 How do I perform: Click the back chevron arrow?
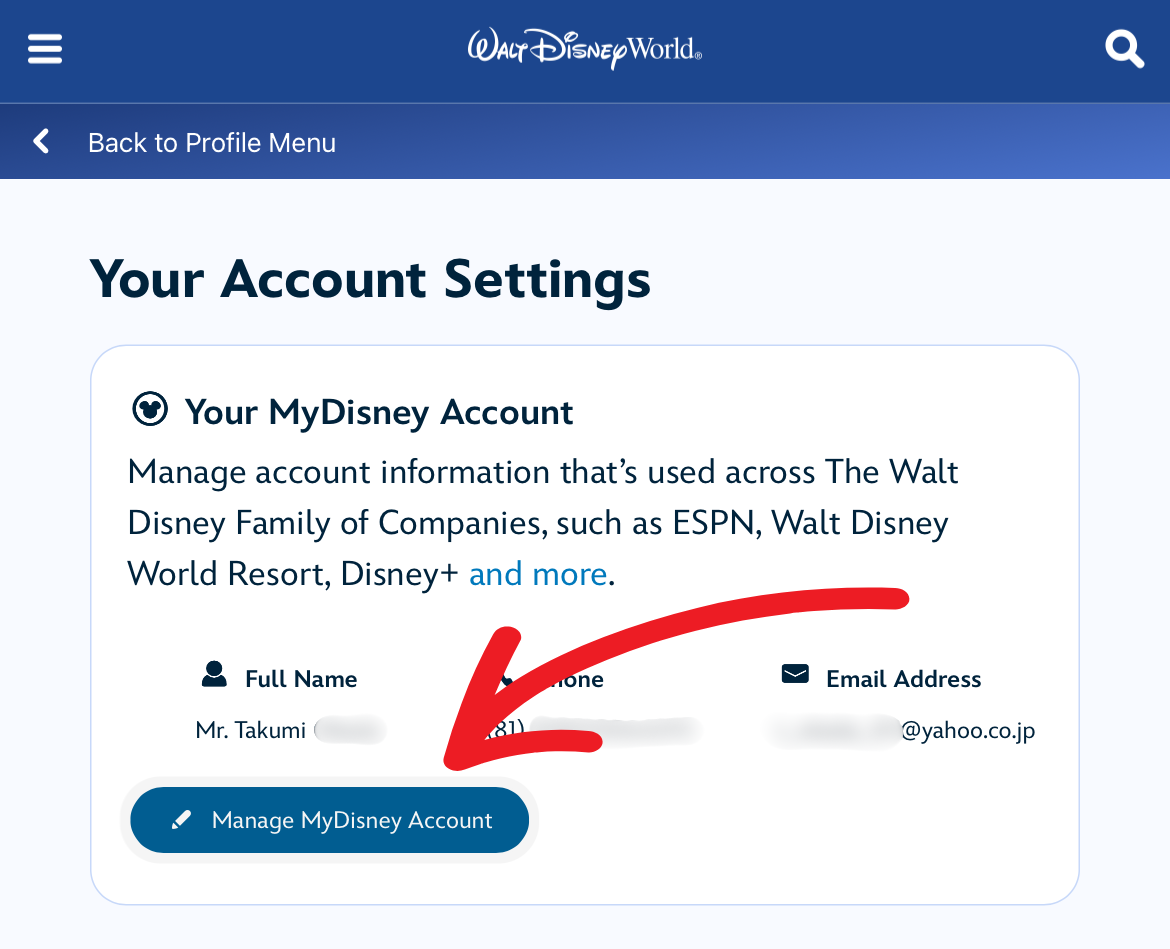pos(42,141)
